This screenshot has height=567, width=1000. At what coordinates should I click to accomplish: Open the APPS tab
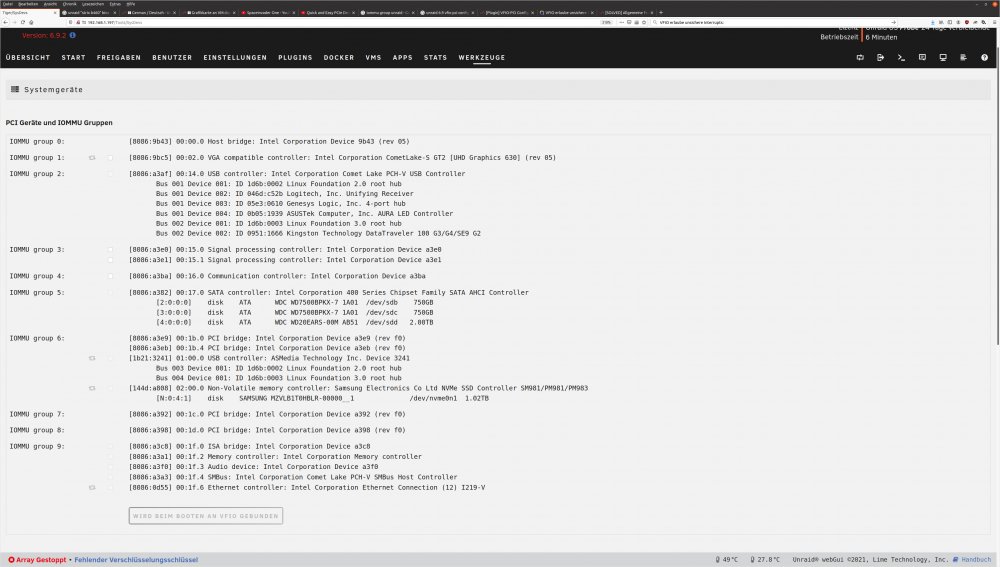402,57
